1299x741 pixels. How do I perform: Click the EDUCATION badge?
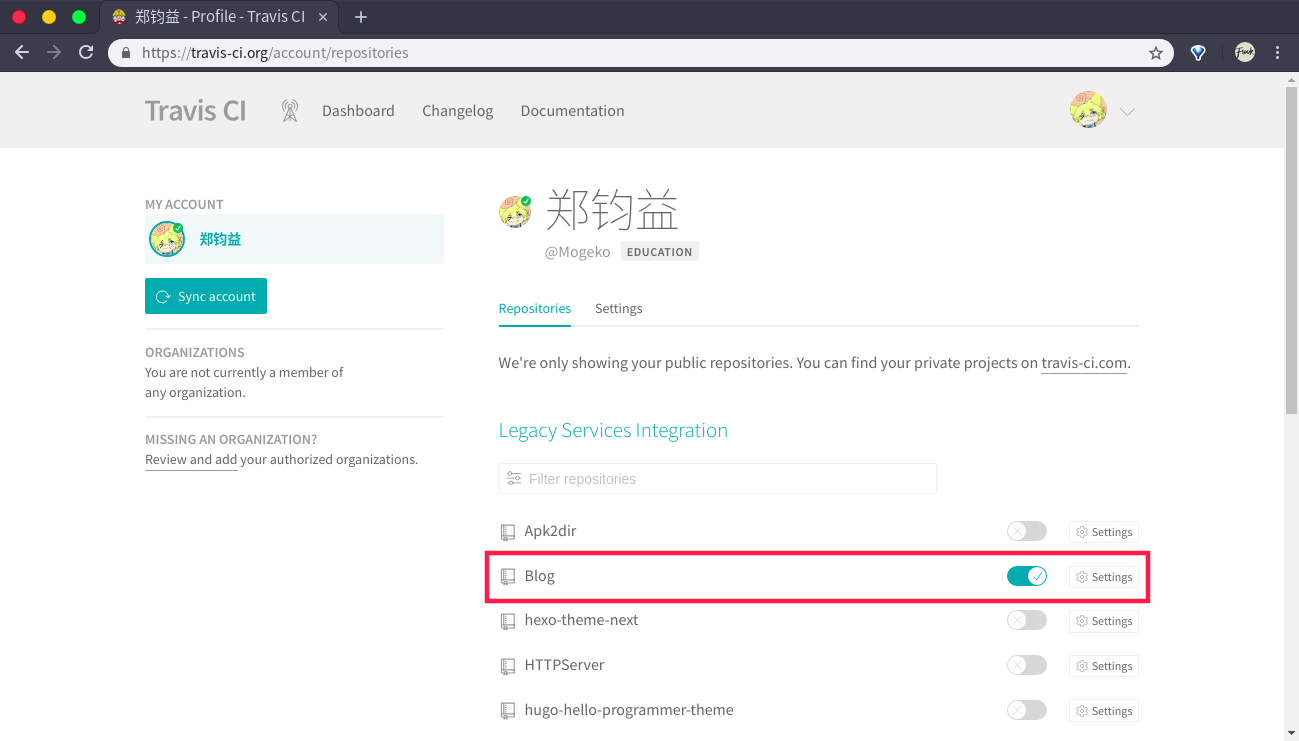(660, 252)
